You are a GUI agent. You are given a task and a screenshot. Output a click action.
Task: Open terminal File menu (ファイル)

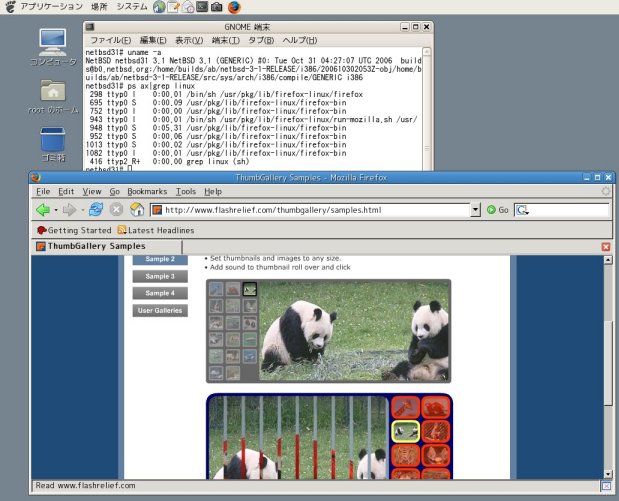[111, 40]
